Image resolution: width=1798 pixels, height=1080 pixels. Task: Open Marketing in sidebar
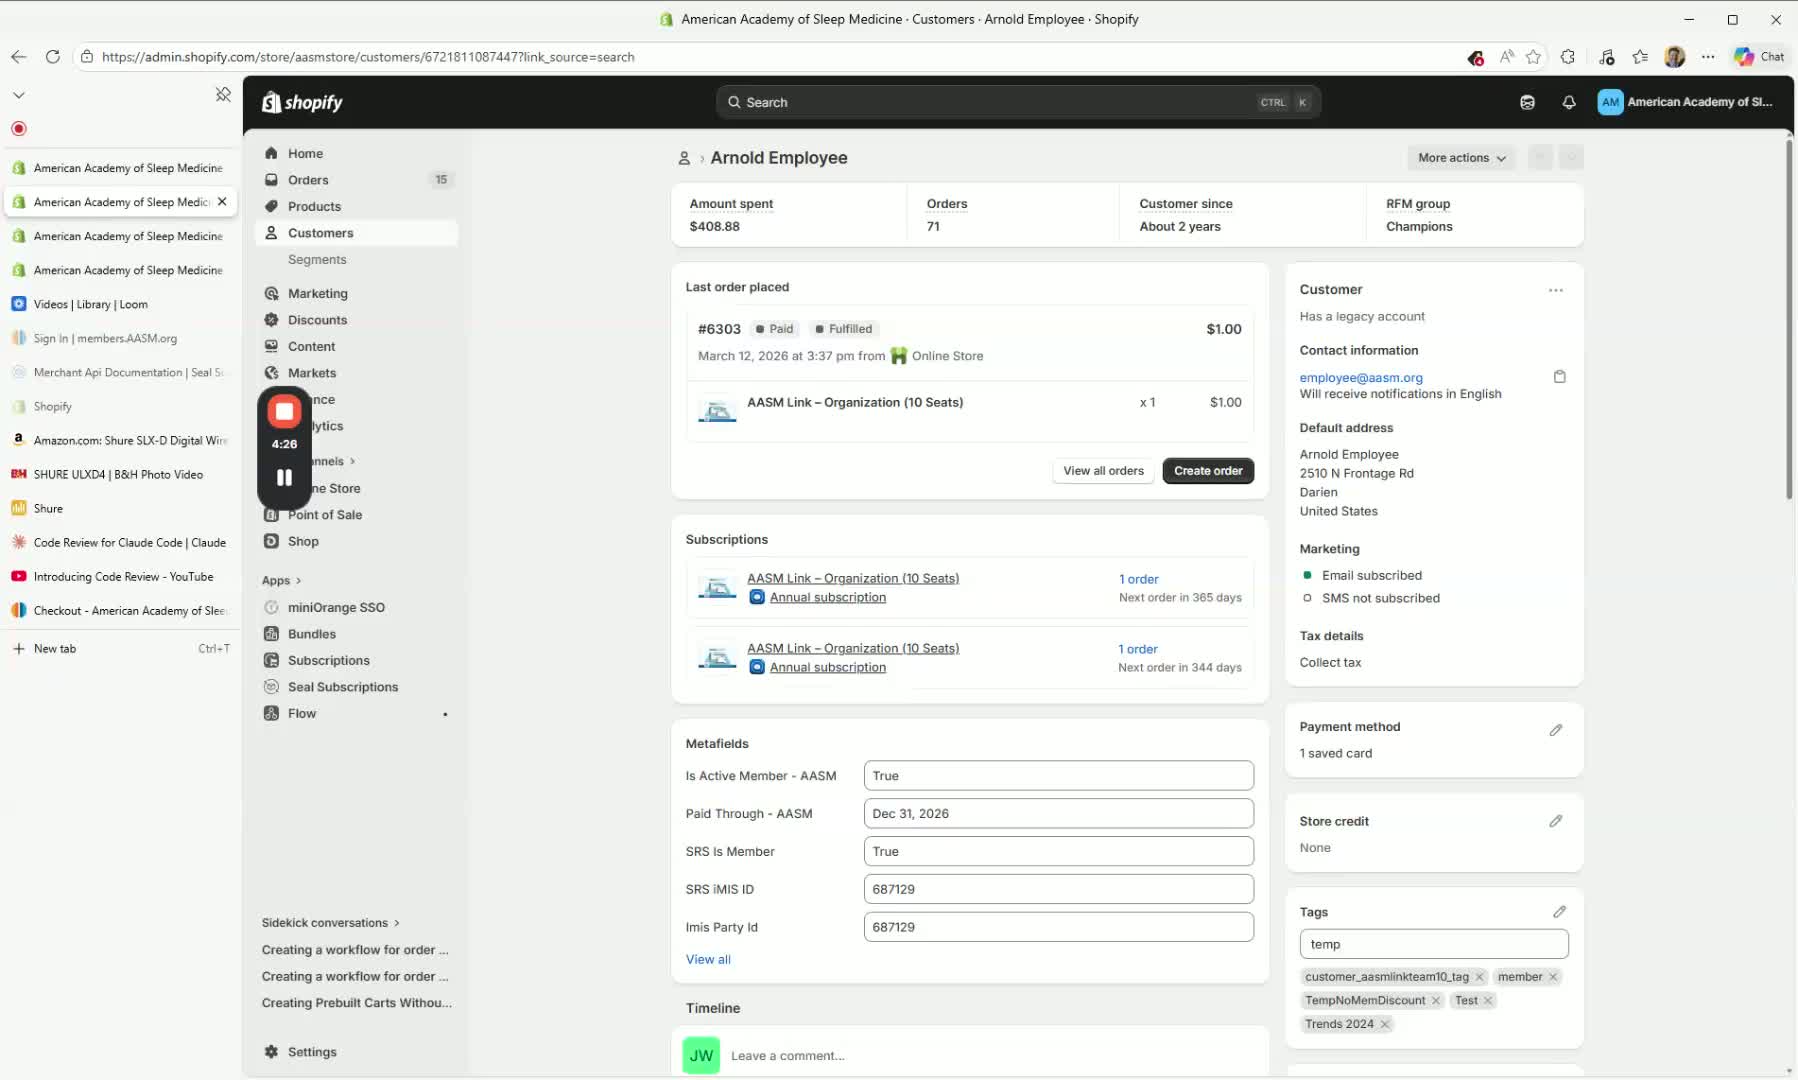click(x=317, y=293)
